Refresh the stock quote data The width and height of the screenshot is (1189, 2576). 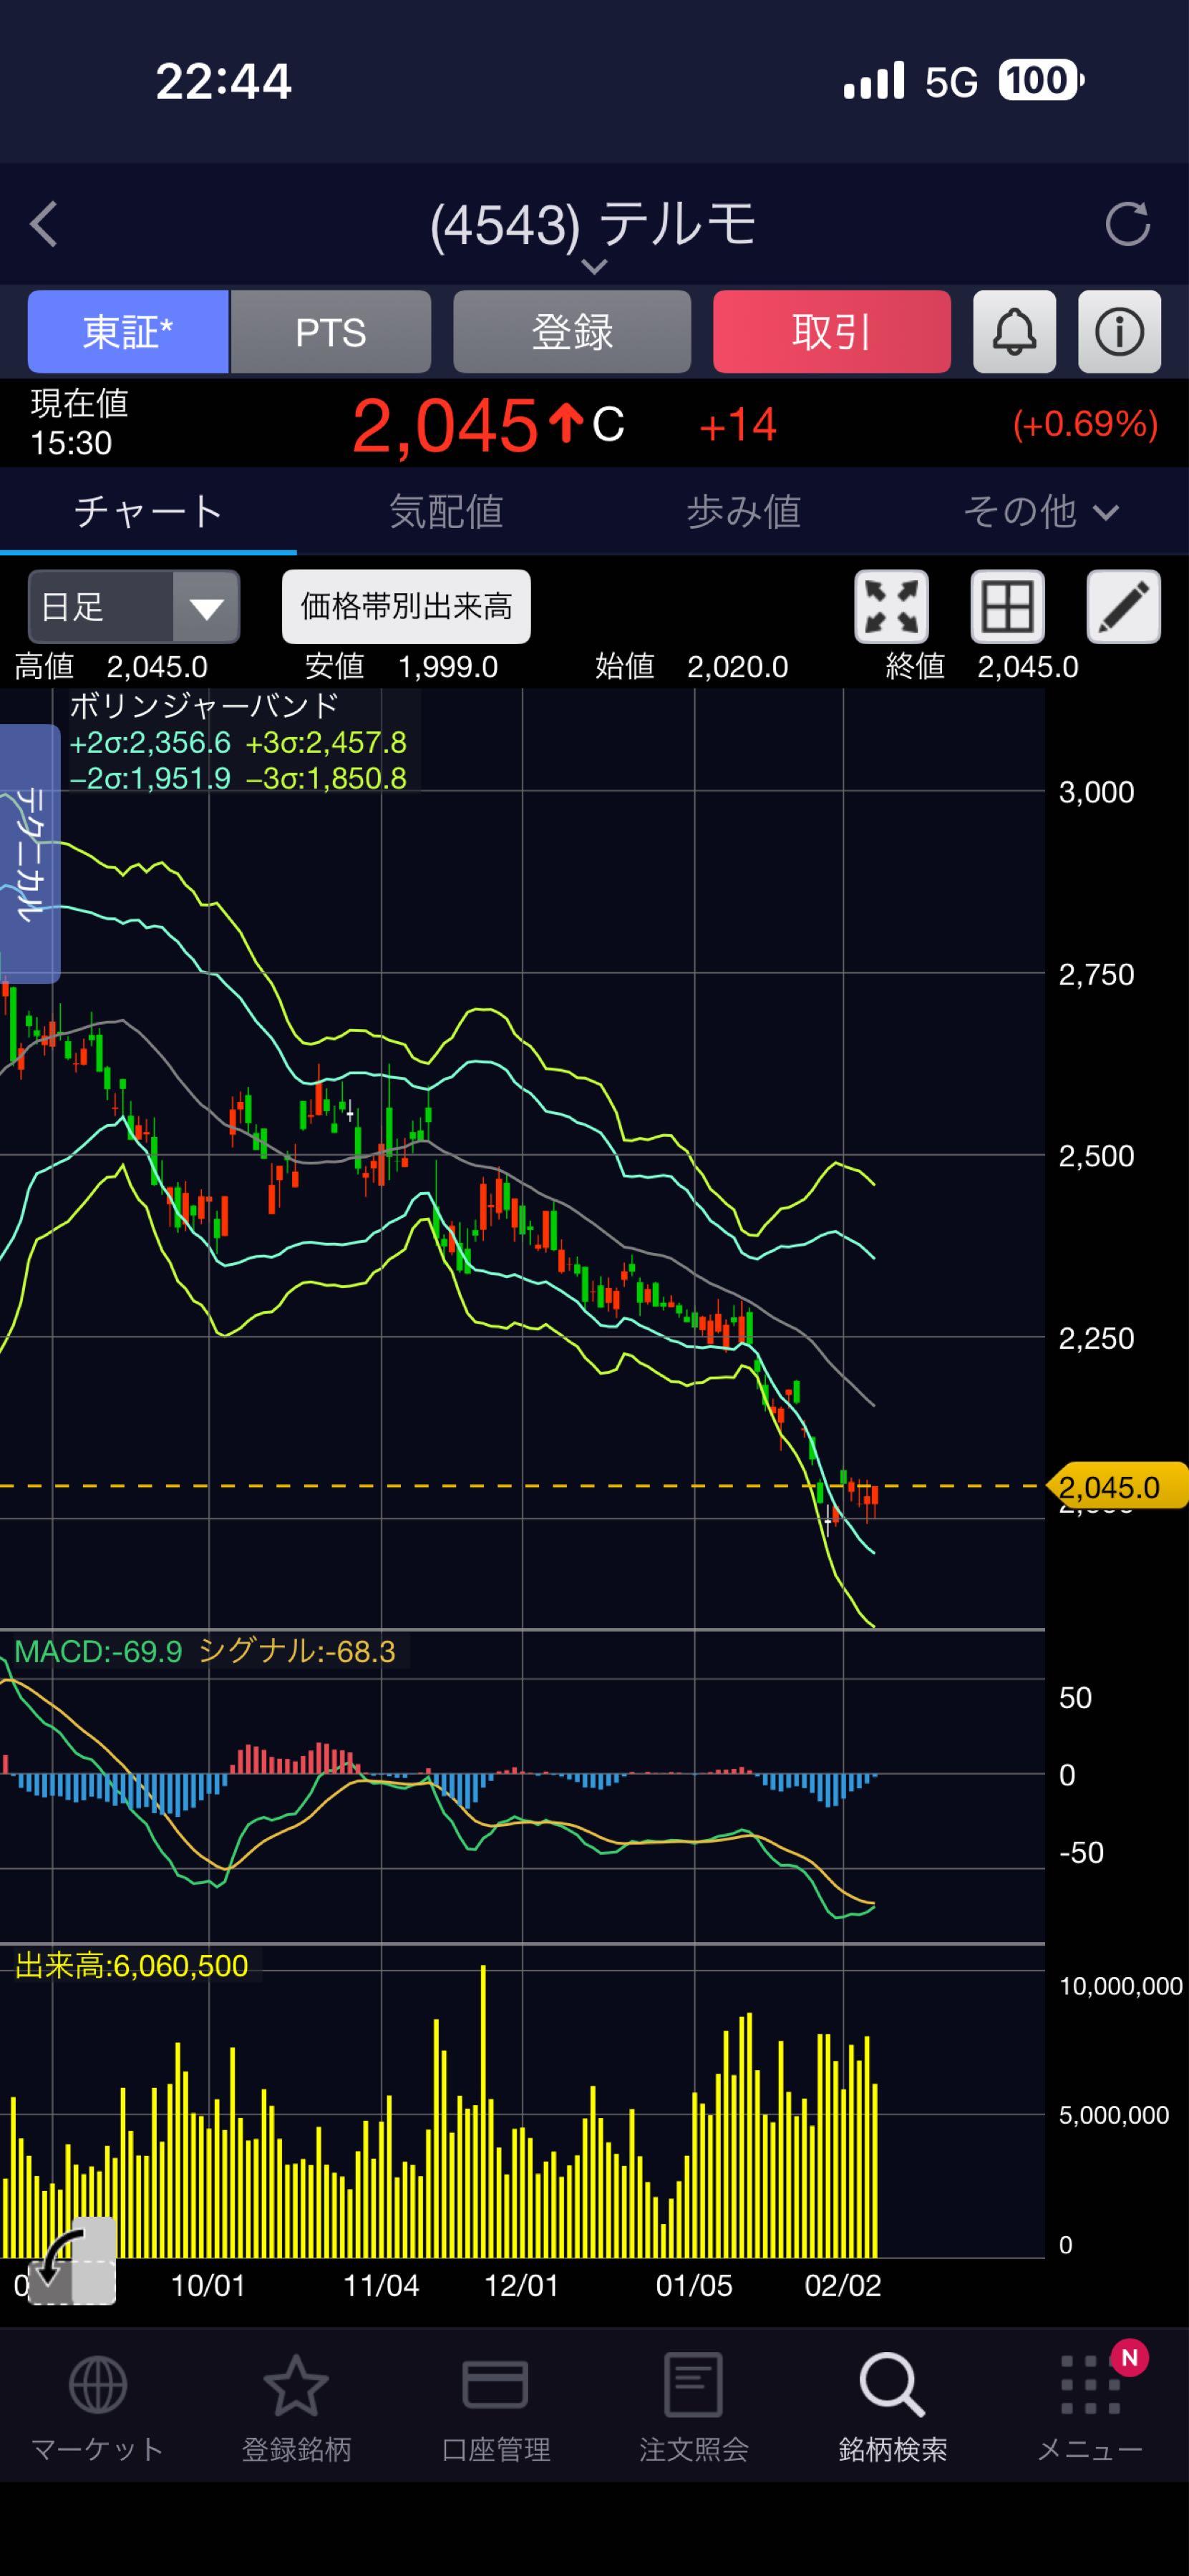(1127, 224)
